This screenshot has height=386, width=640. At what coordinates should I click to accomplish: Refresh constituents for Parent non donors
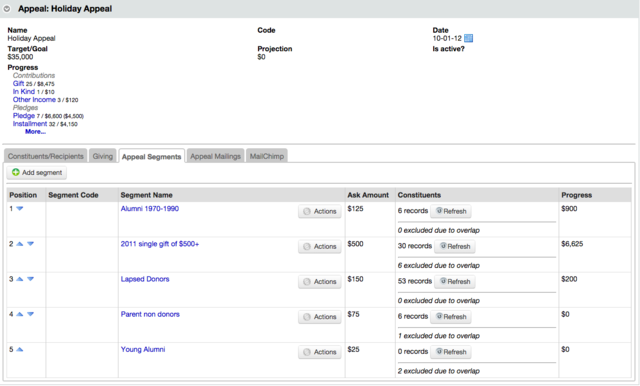click(x=451, y=317)
